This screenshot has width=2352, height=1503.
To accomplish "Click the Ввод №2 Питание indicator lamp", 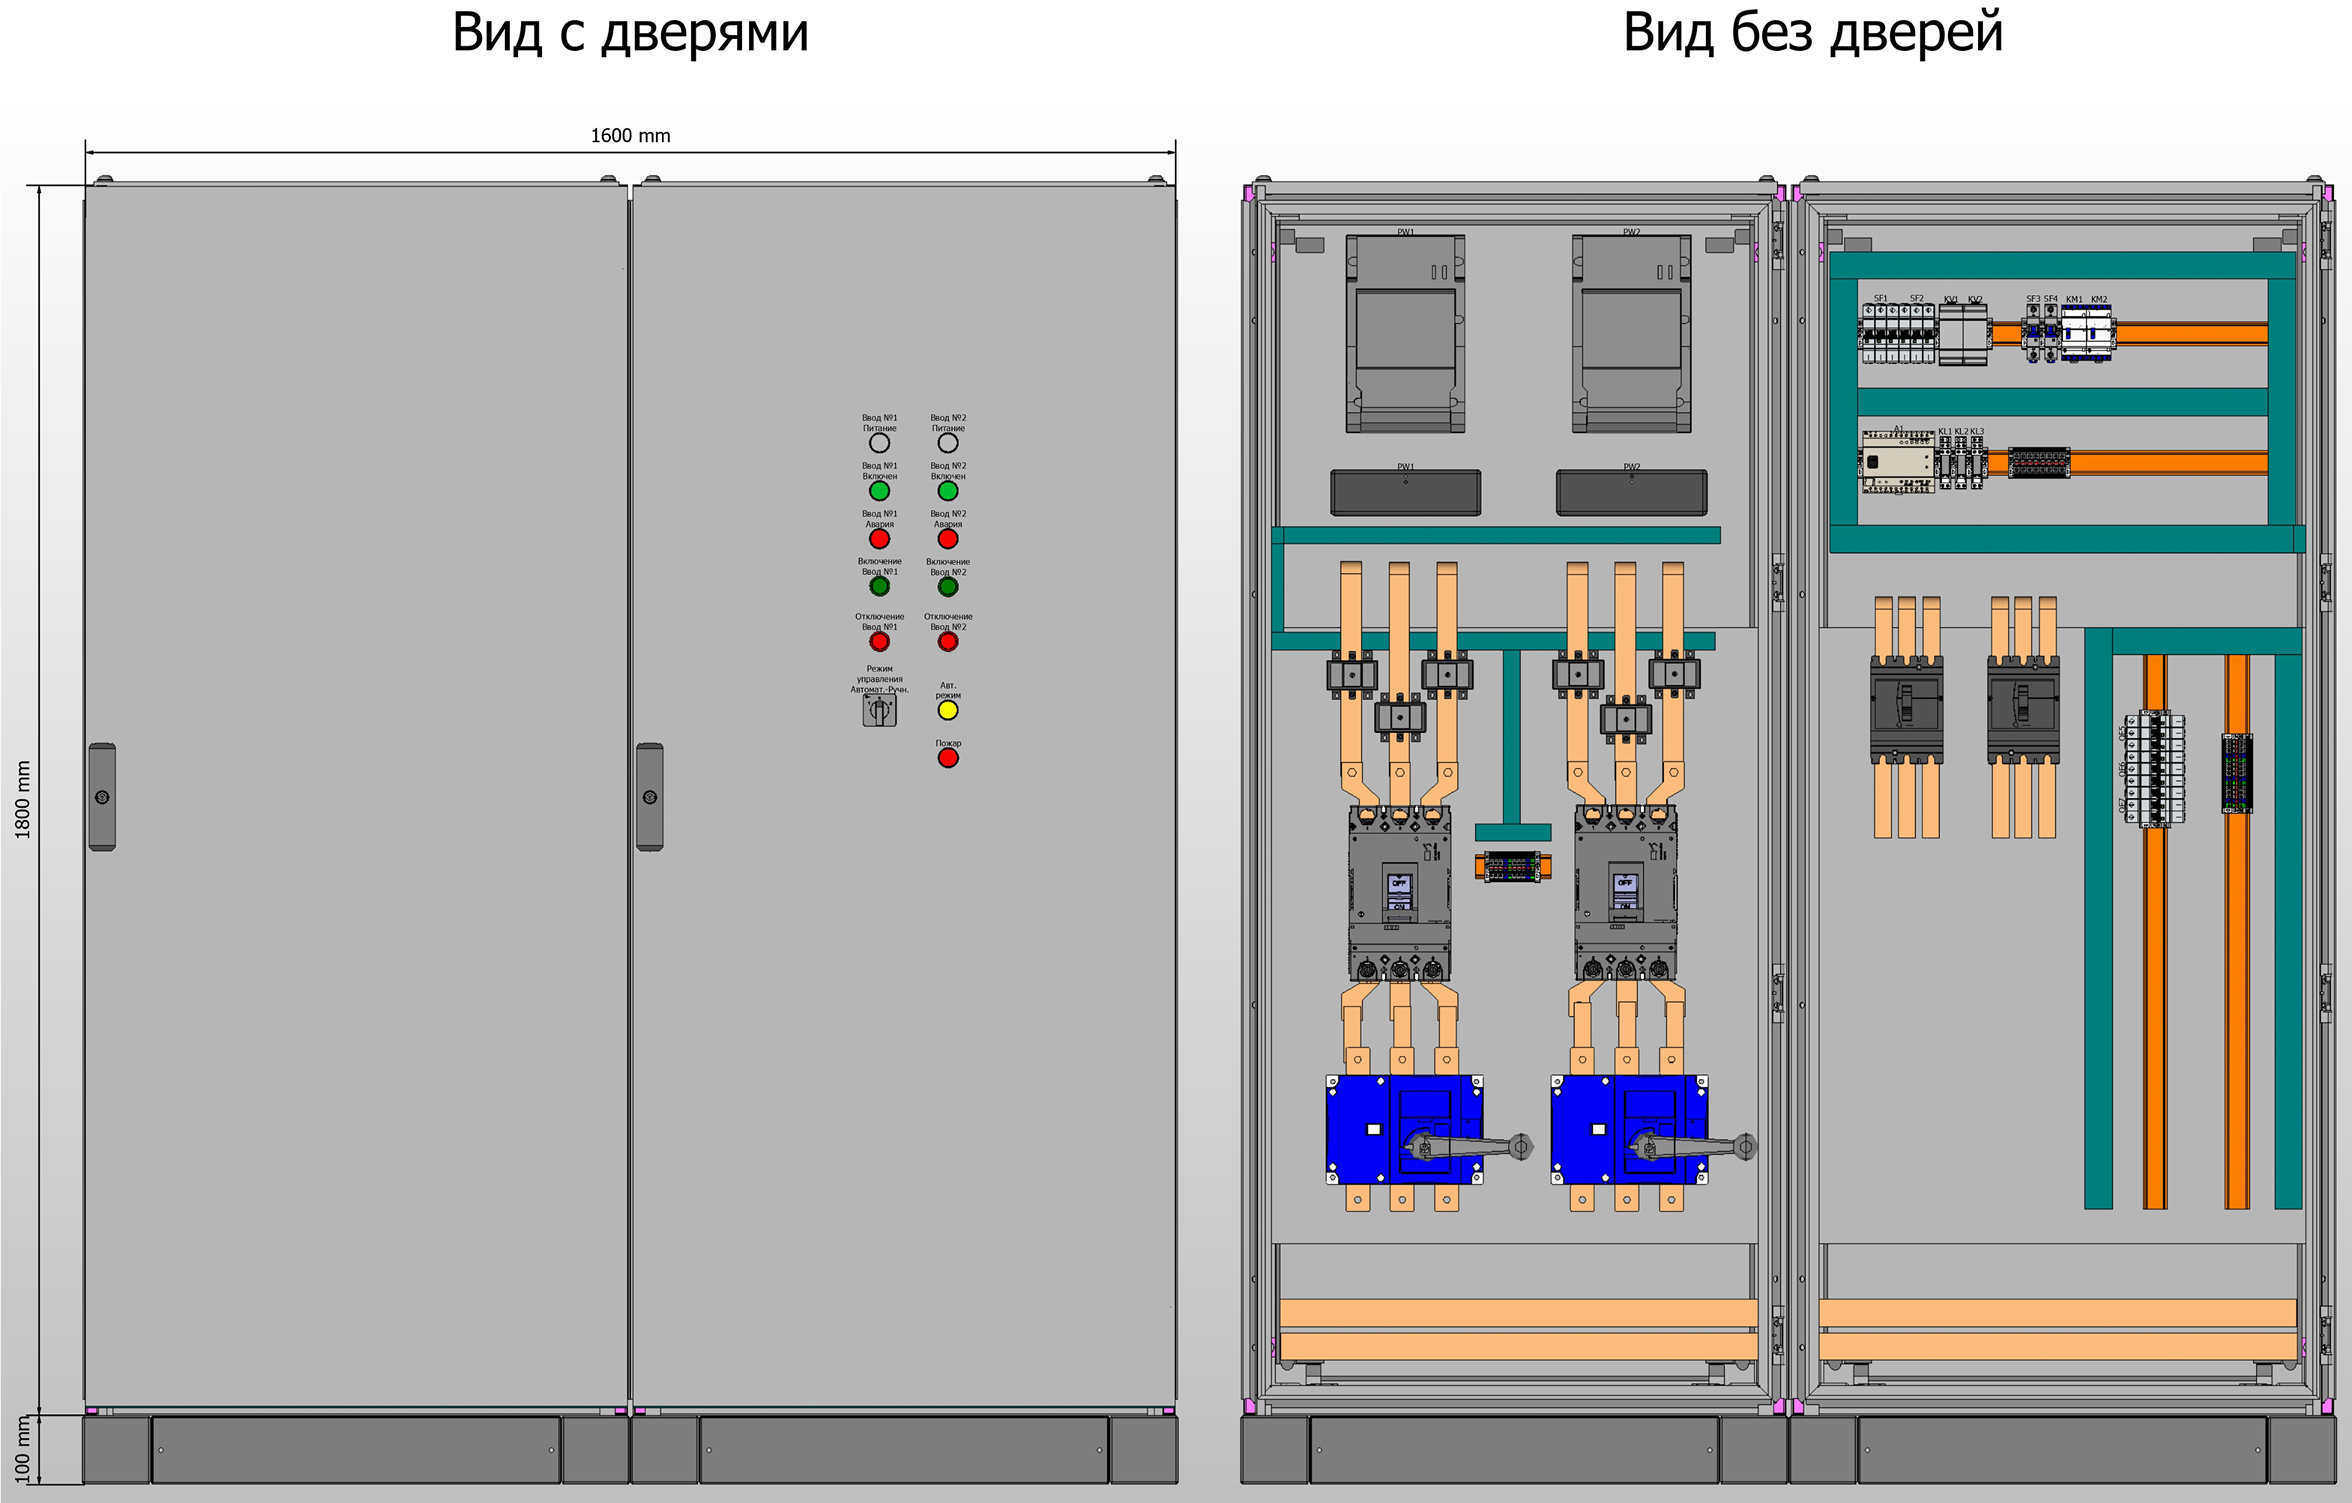I will pyautogui.click(x=948, y=443).
